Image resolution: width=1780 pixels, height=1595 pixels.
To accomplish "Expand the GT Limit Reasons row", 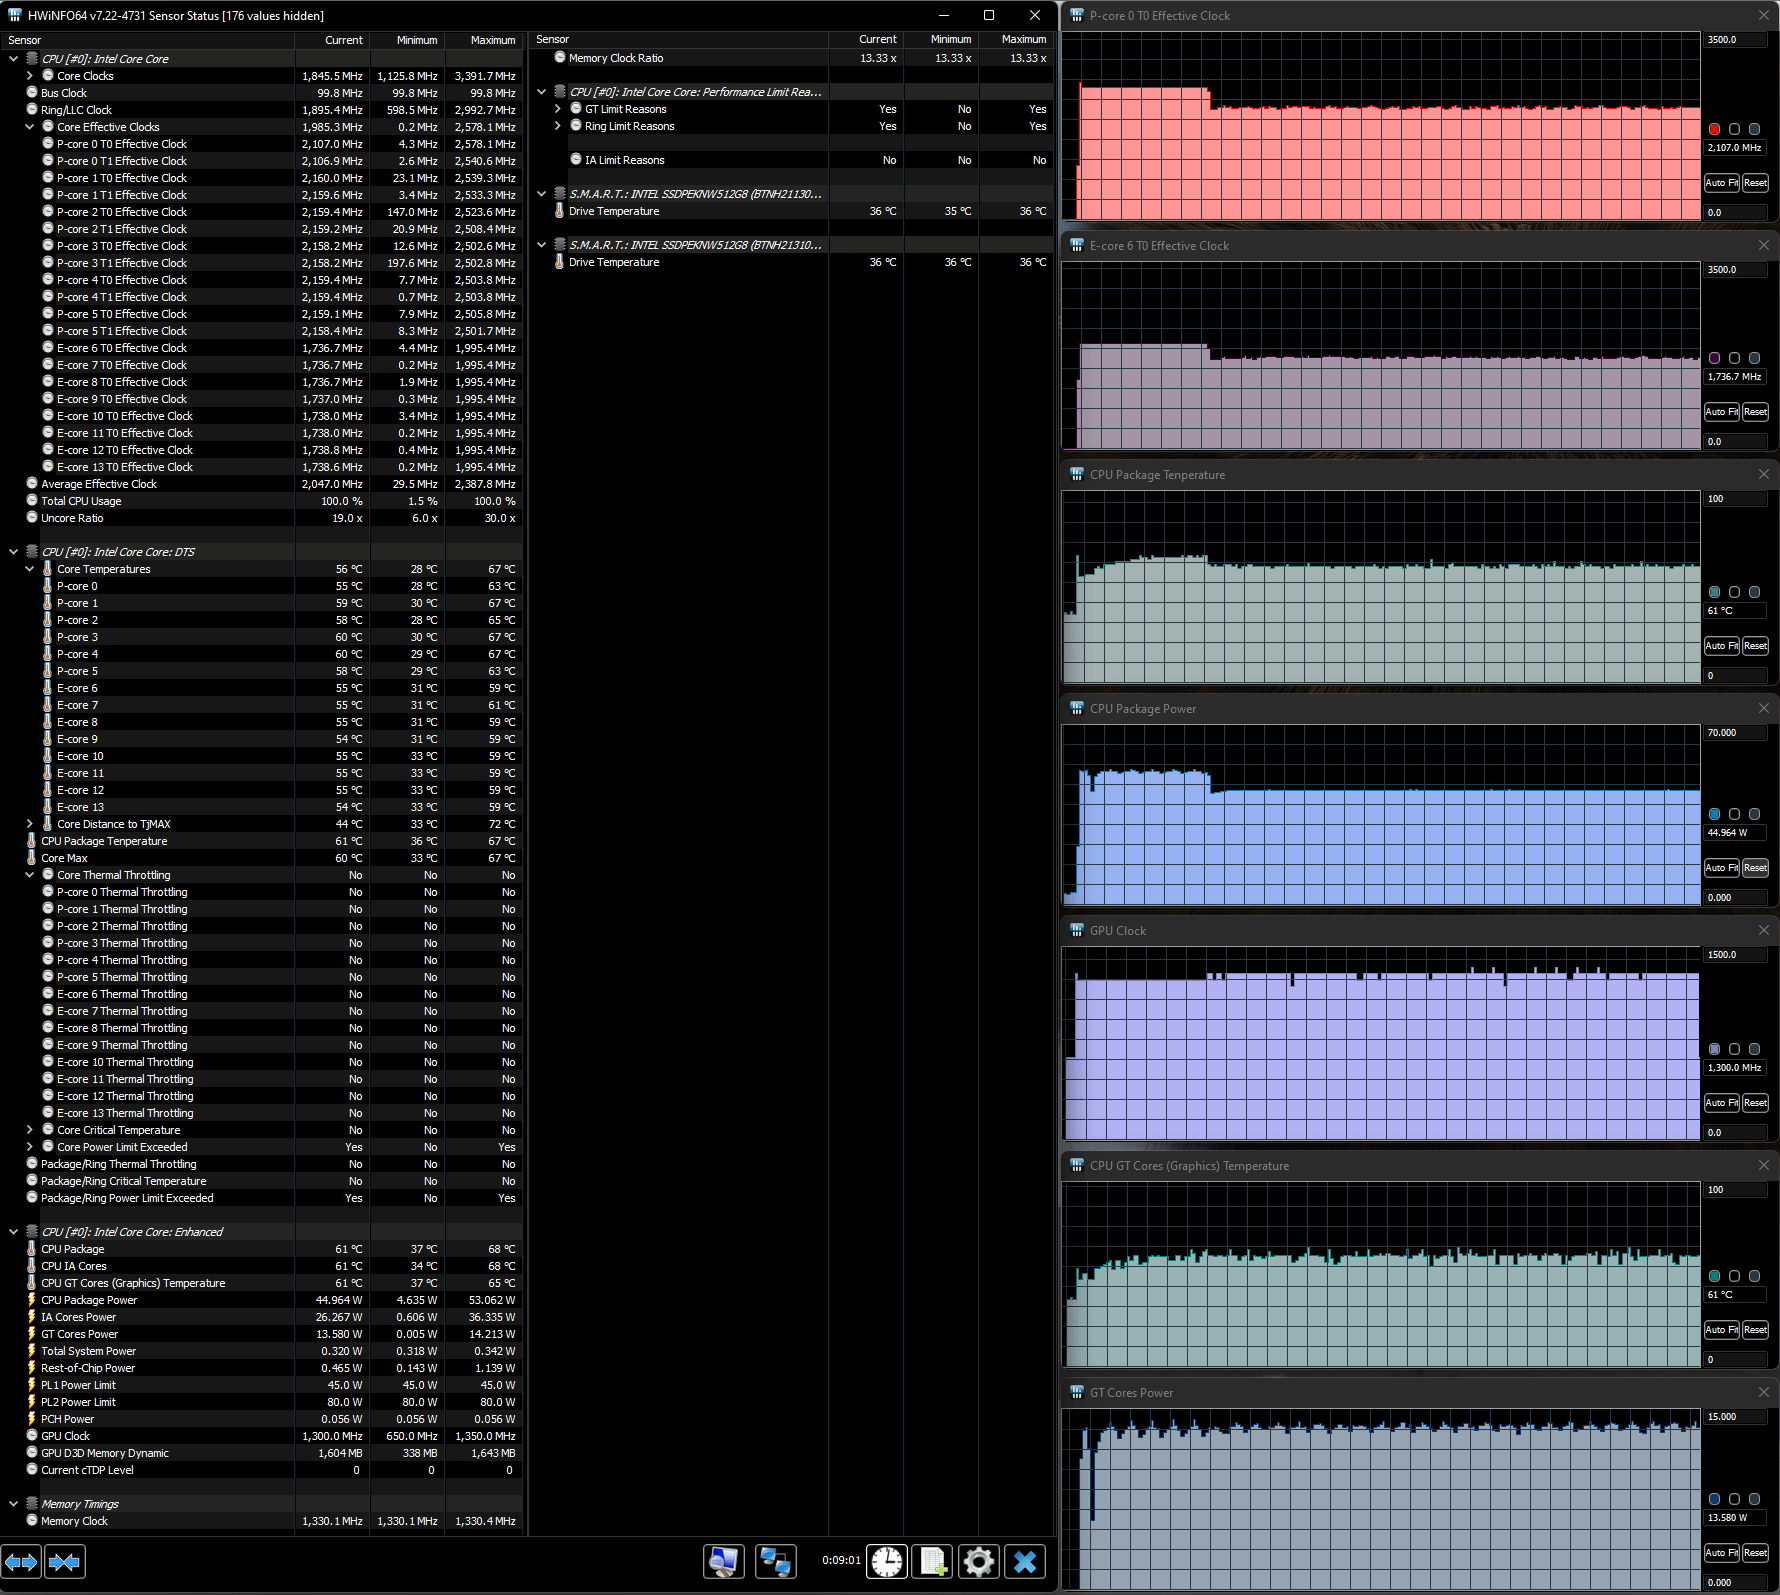I will point(558,109).
